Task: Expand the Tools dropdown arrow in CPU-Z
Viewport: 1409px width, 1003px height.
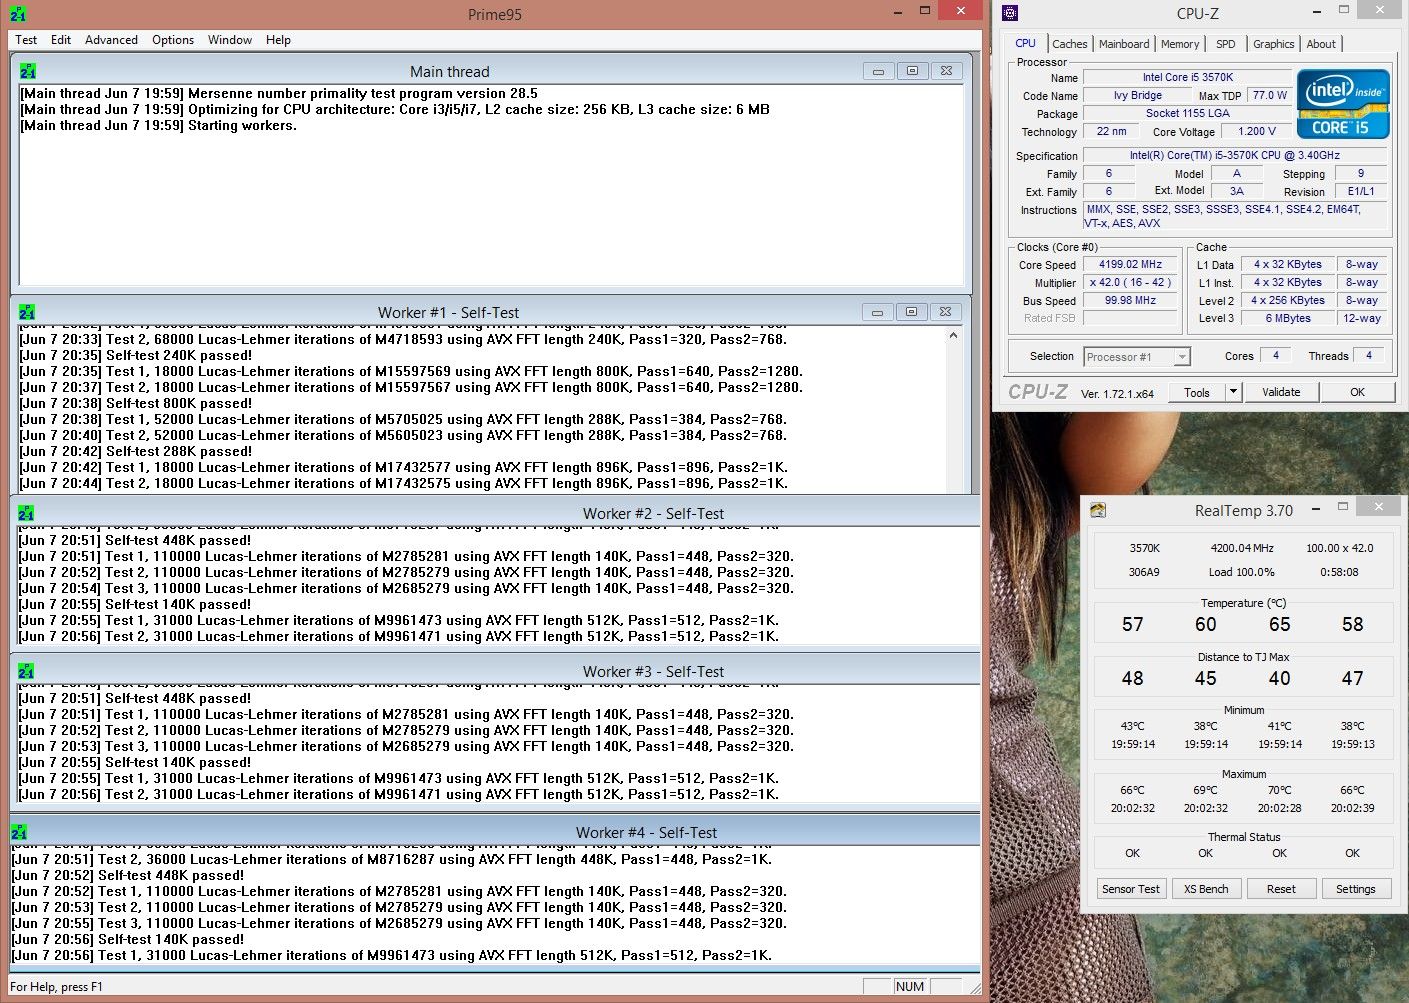Action: [x=1233, y=392]
